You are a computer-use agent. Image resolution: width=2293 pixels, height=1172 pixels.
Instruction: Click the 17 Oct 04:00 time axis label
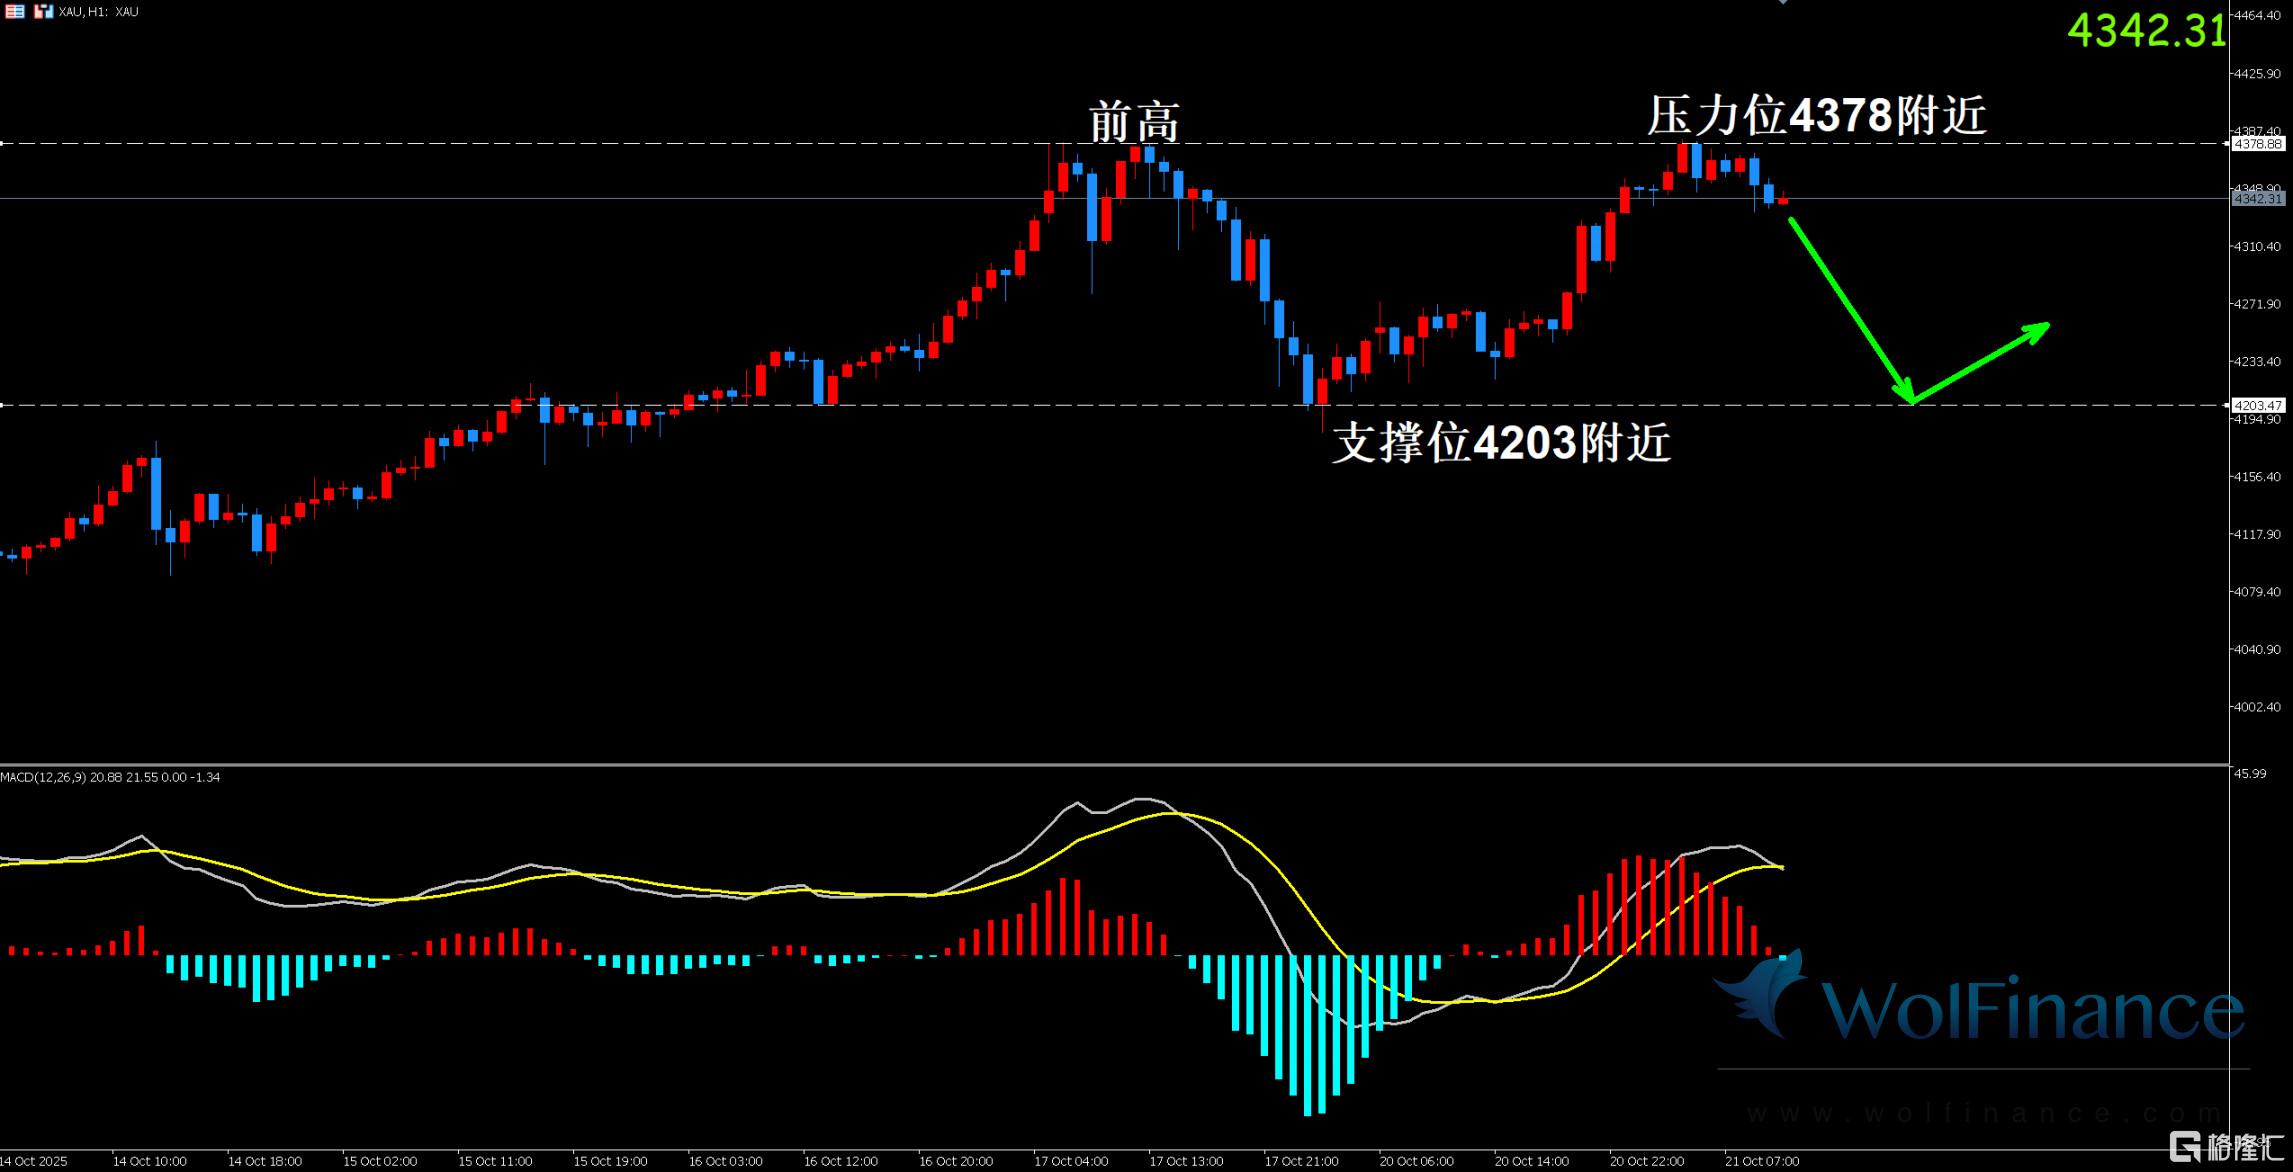pyautogui.click(x=1071, y=1161)
